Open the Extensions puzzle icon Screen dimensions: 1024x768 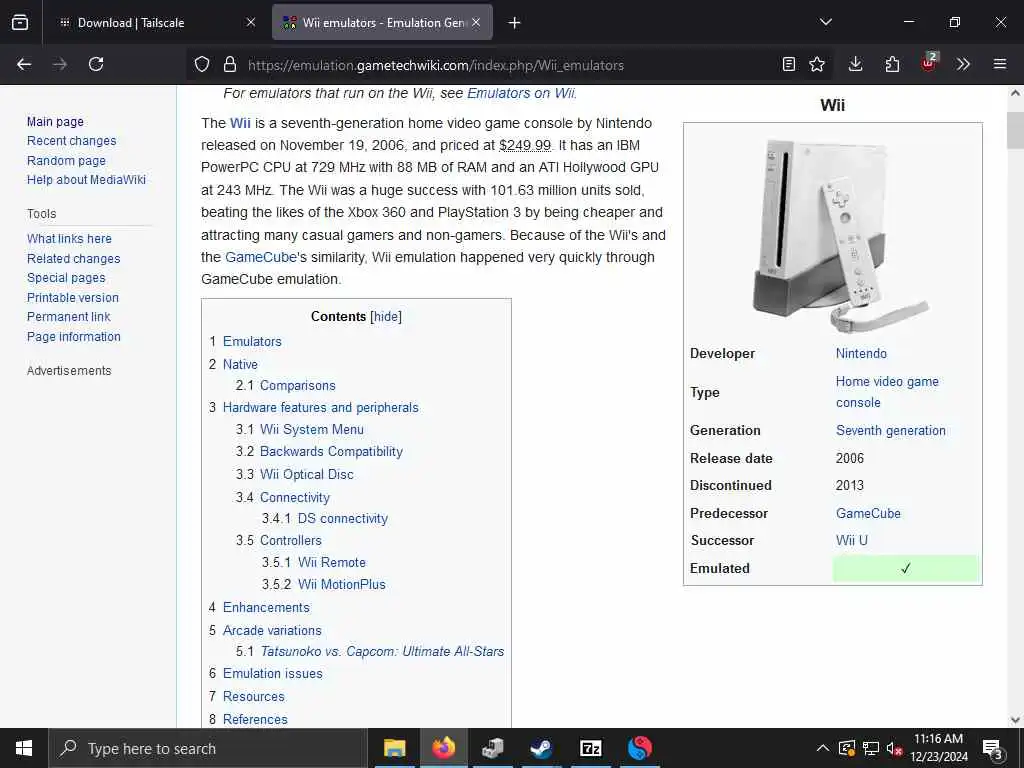click(892, 64)
